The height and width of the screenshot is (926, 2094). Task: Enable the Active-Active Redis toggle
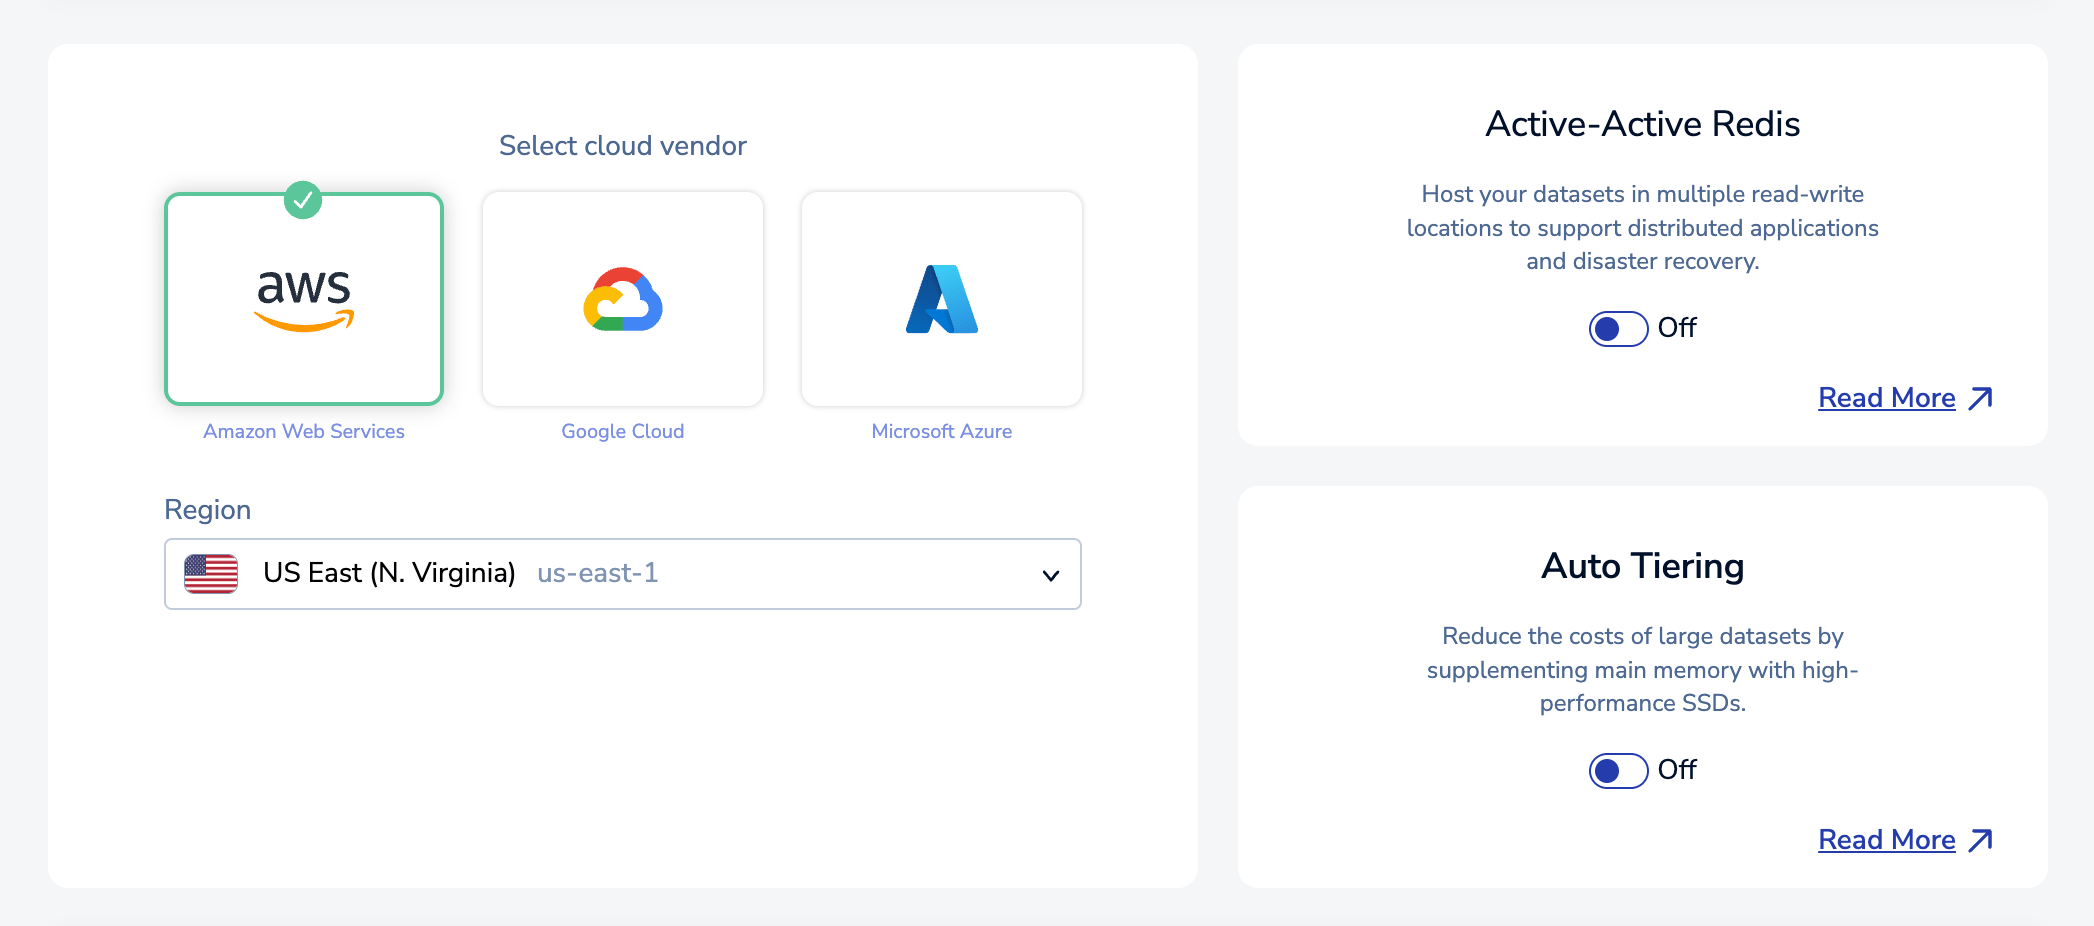1618,329
